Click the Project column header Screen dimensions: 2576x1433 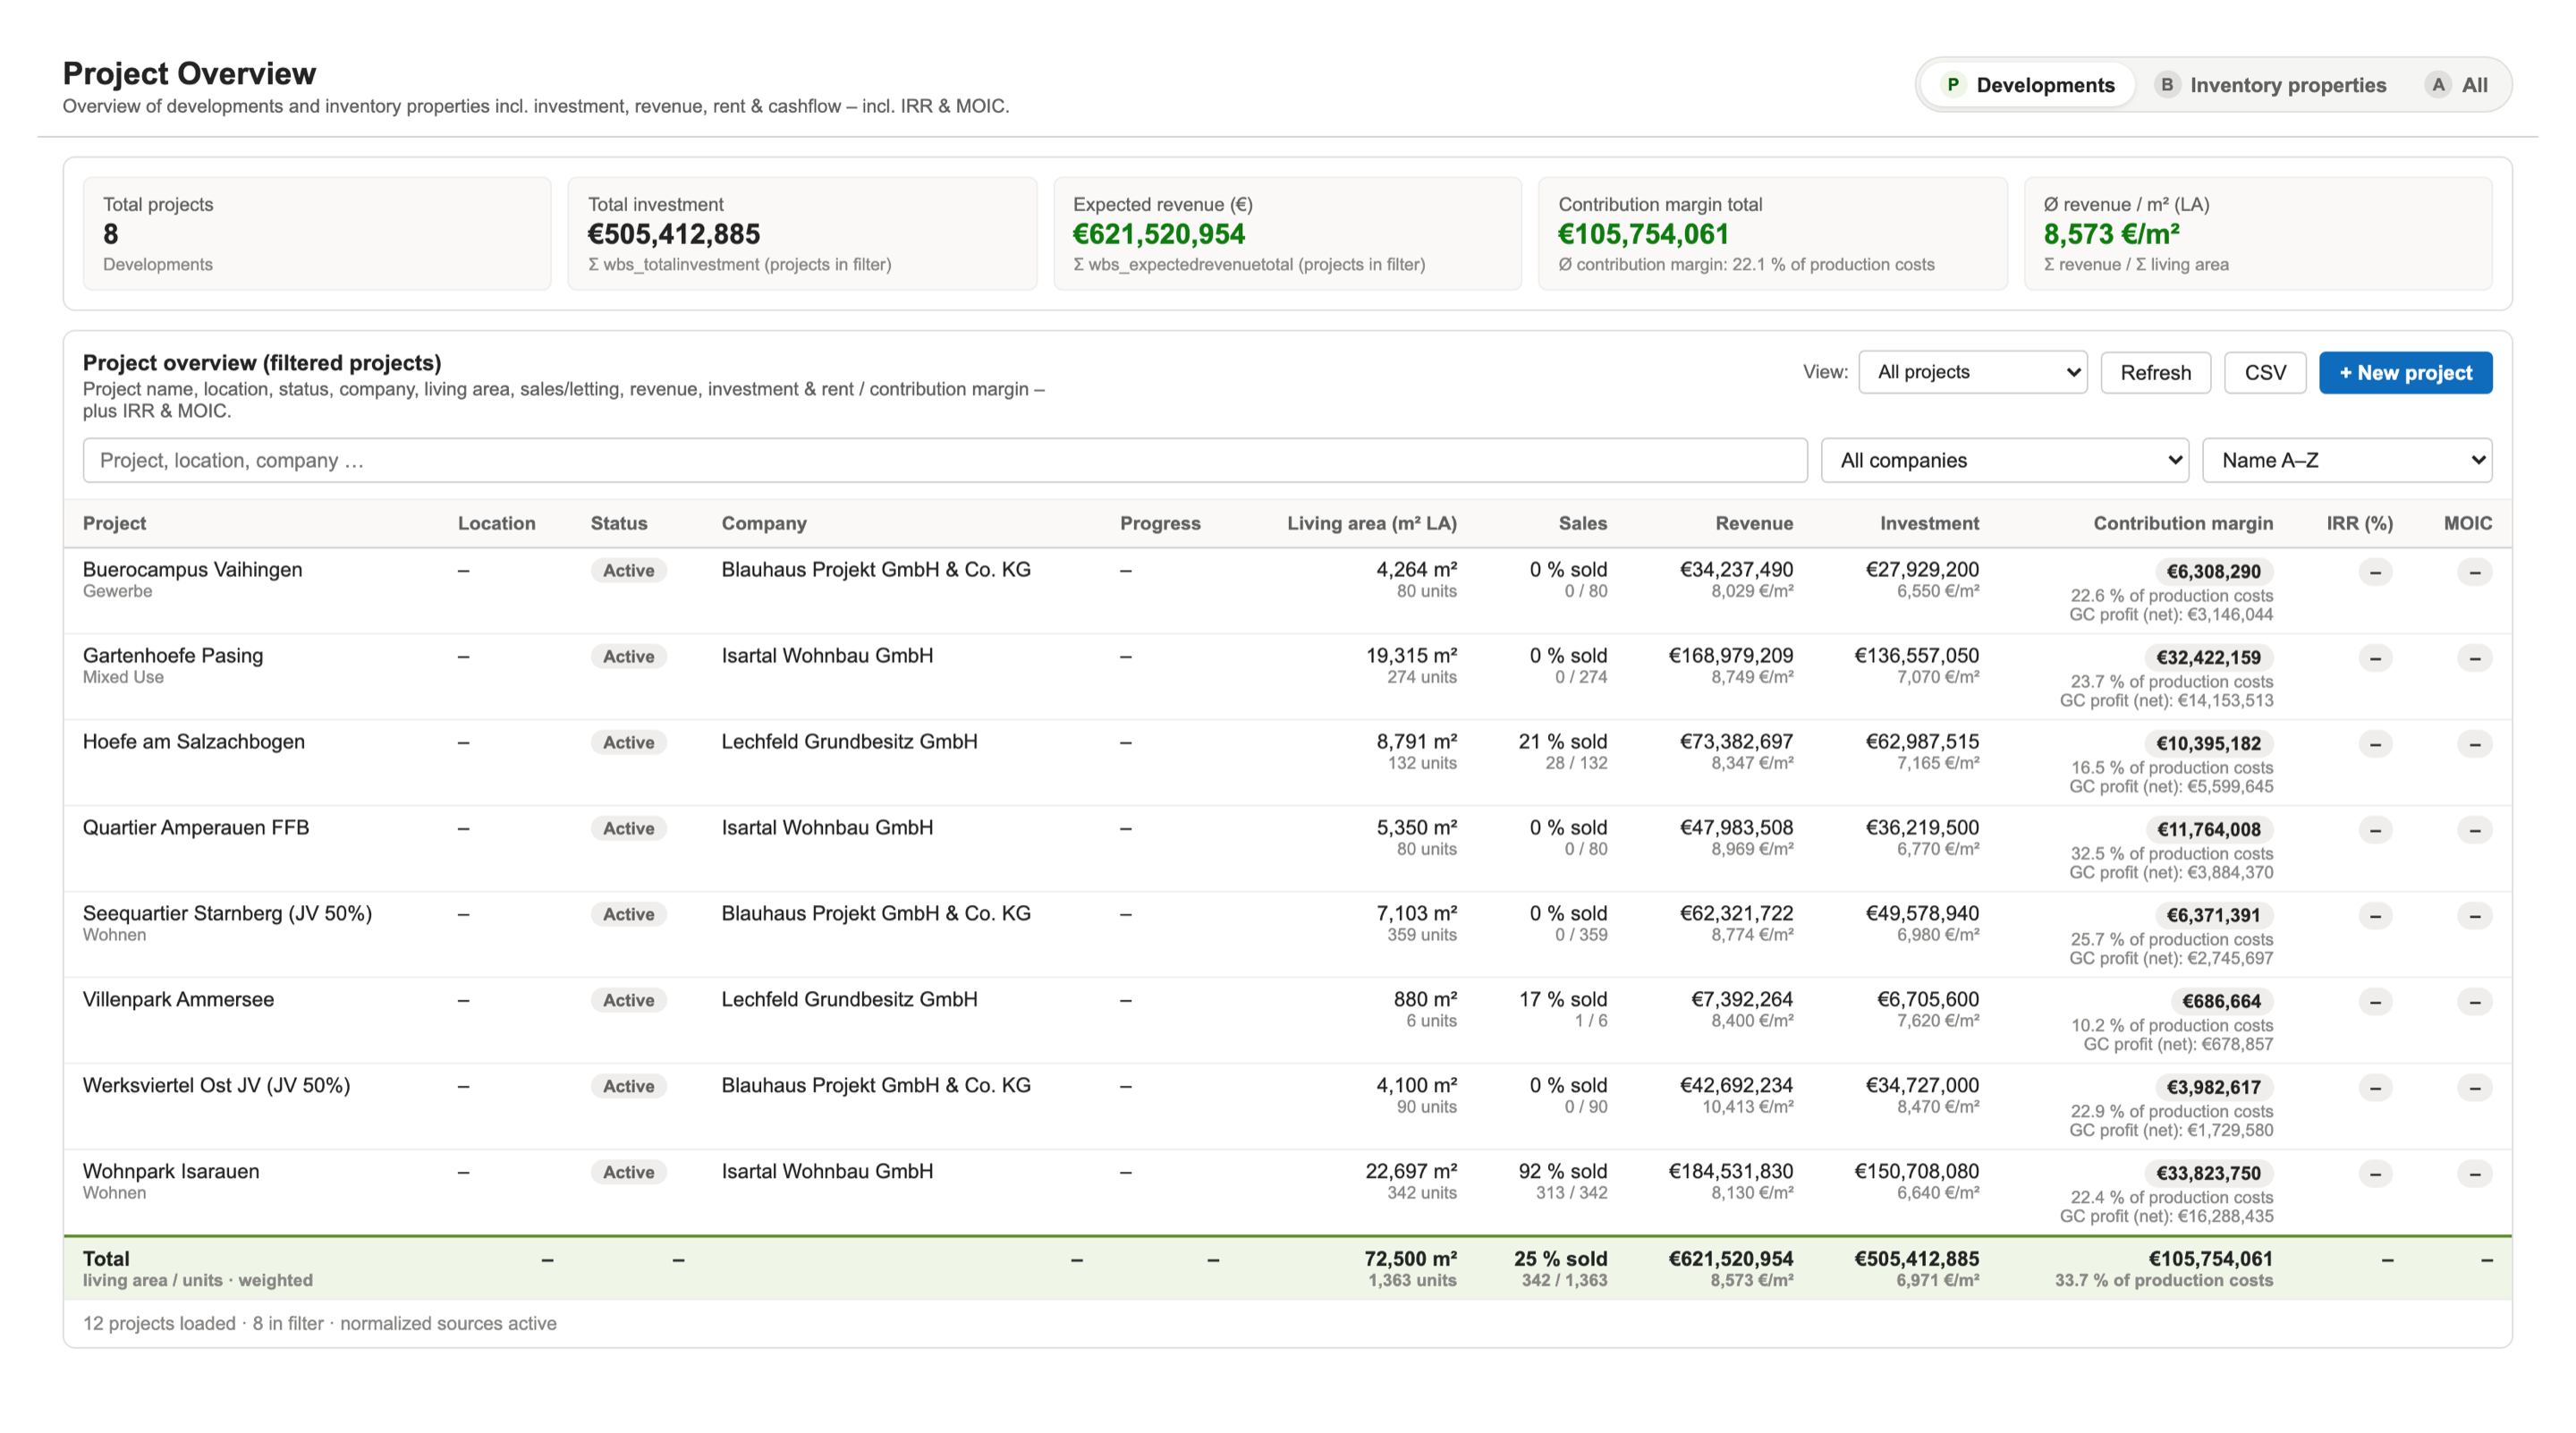pyautogui.click(x=114, y=523)
